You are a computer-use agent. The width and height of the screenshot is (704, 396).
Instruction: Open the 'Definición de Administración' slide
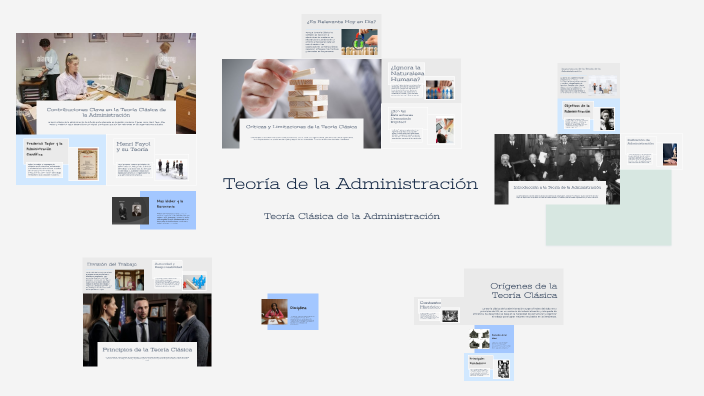(651, 152)
